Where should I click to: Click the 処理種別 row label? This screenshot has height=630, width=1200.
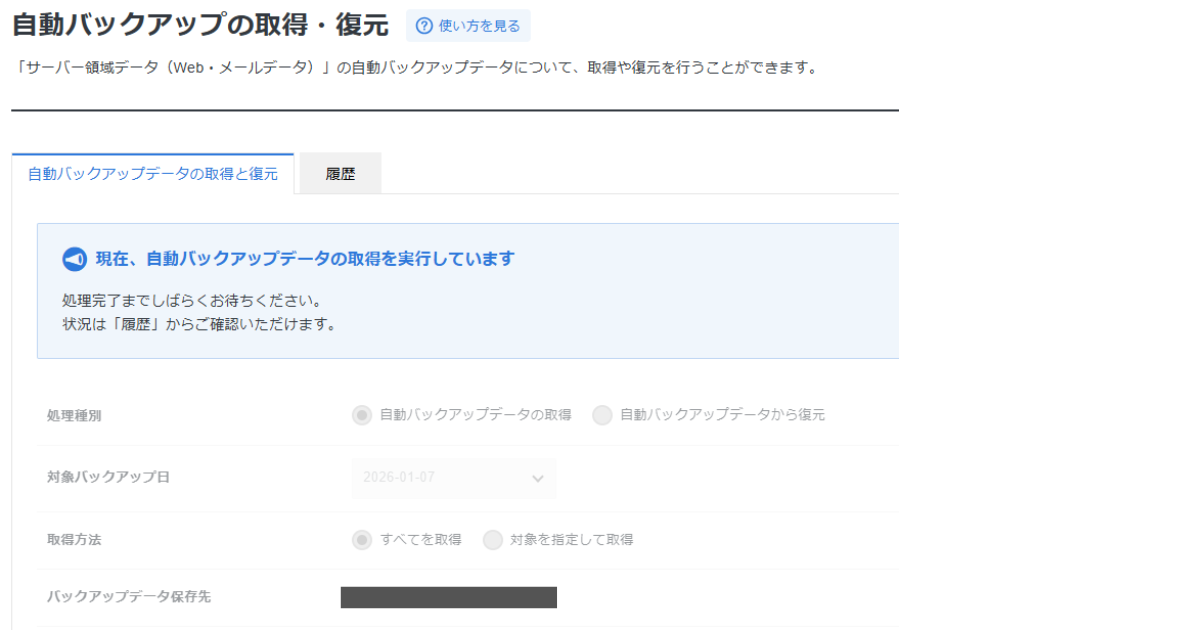tap(74, 415)
